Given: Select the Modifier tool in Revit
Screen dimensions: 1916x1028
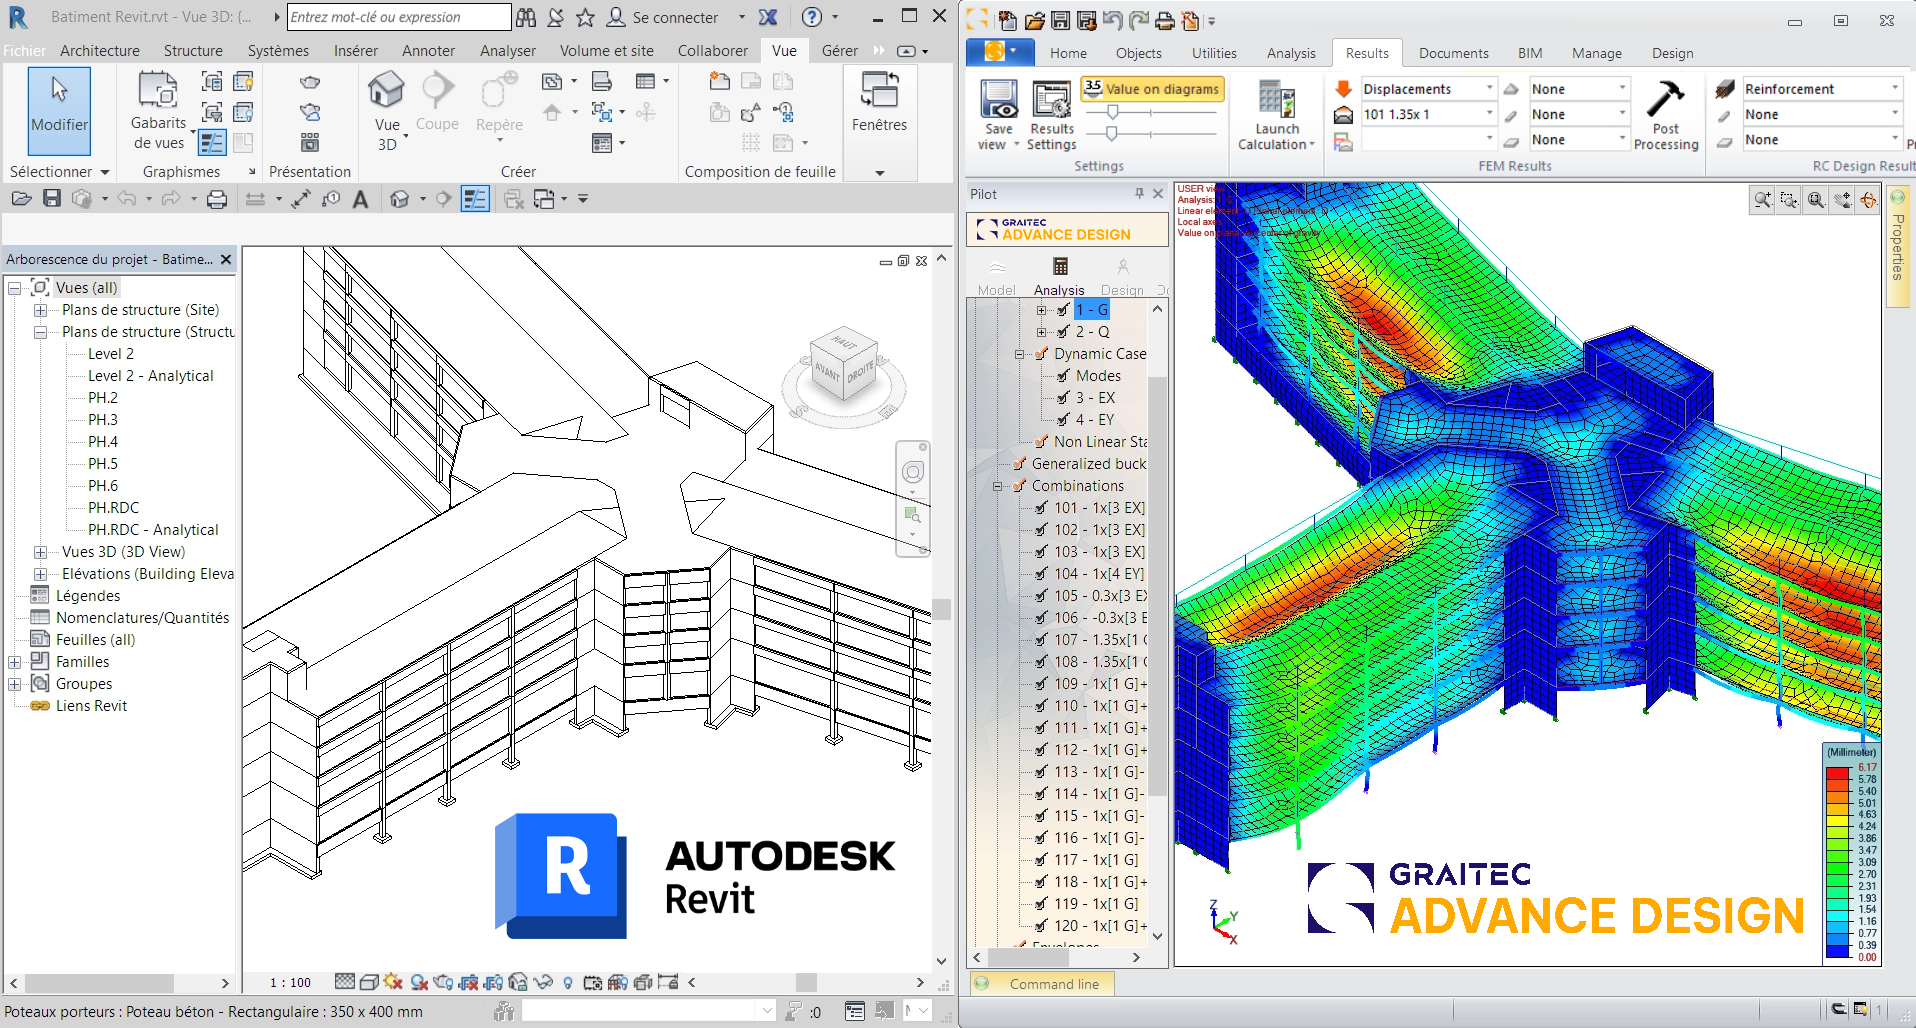Looking at the screenshot, I should [x=59, y=110].
